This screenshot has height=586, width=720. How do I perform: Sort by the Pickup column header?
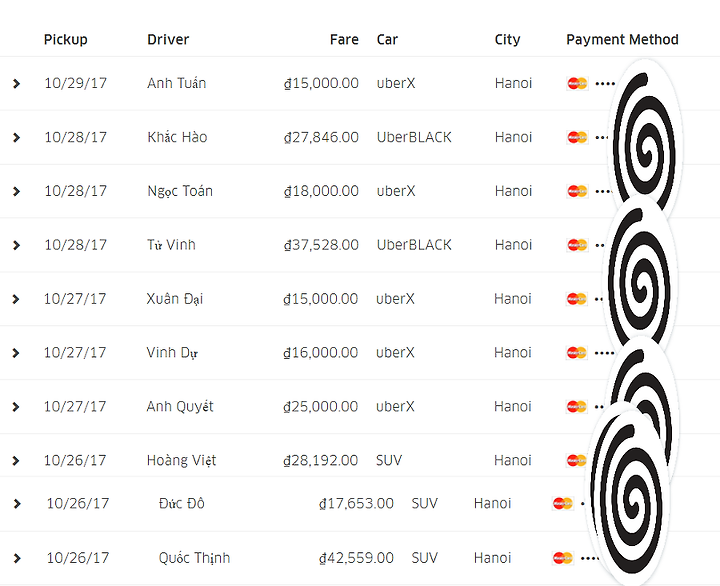[x=66, y=40]
